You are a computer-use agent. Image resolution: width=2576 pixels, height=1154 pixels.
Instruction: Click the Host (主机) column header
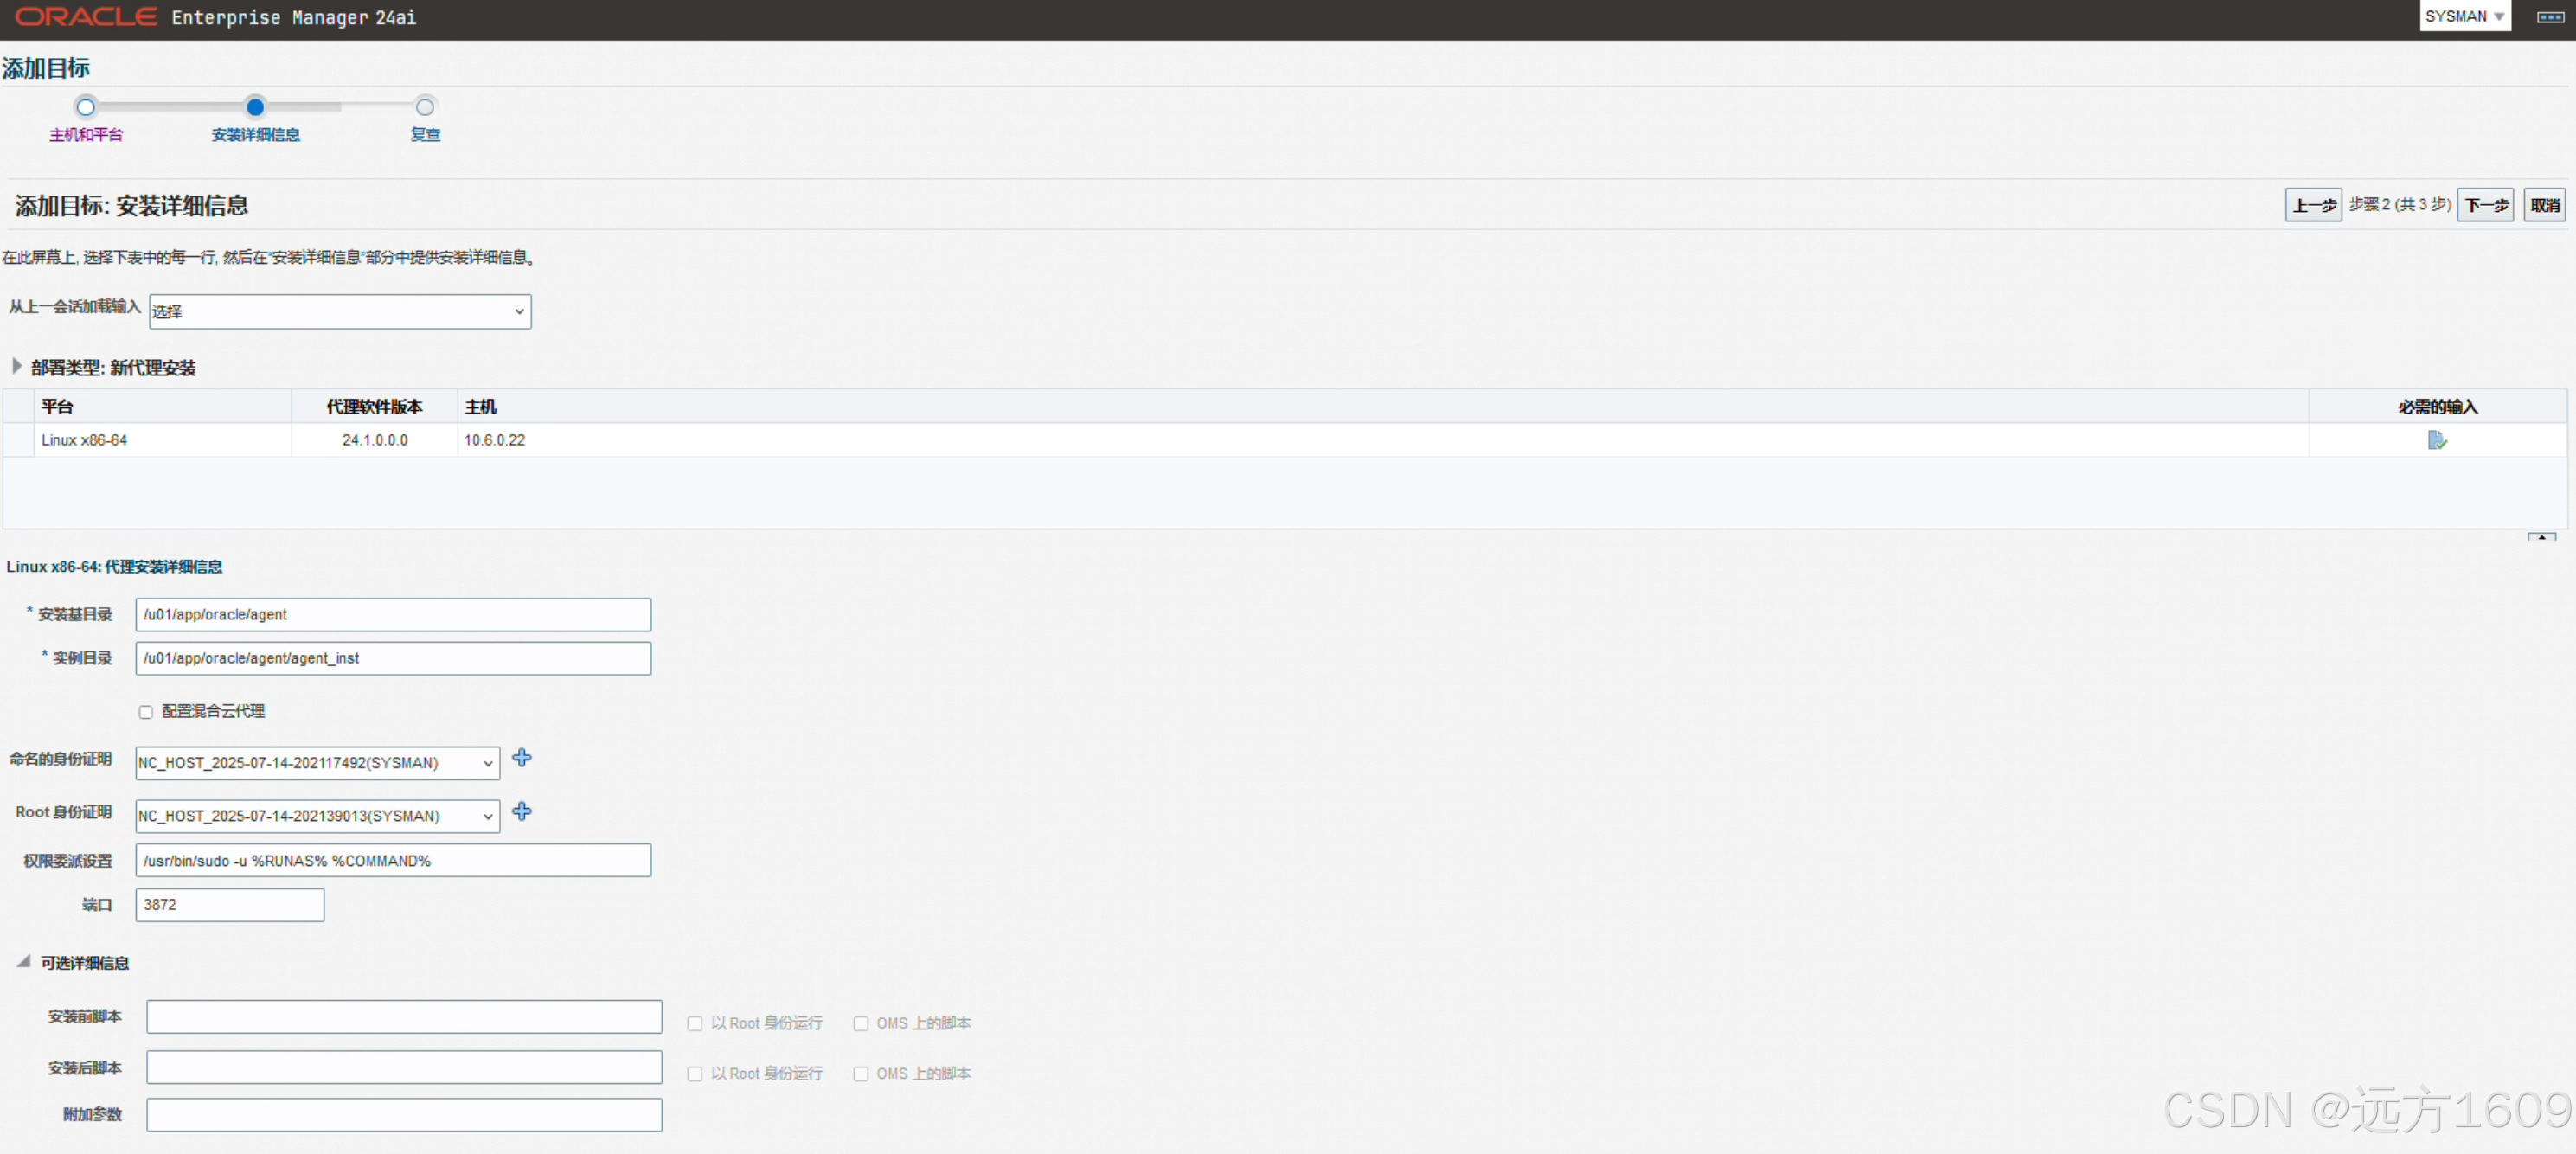click(x=1383, y=407)
